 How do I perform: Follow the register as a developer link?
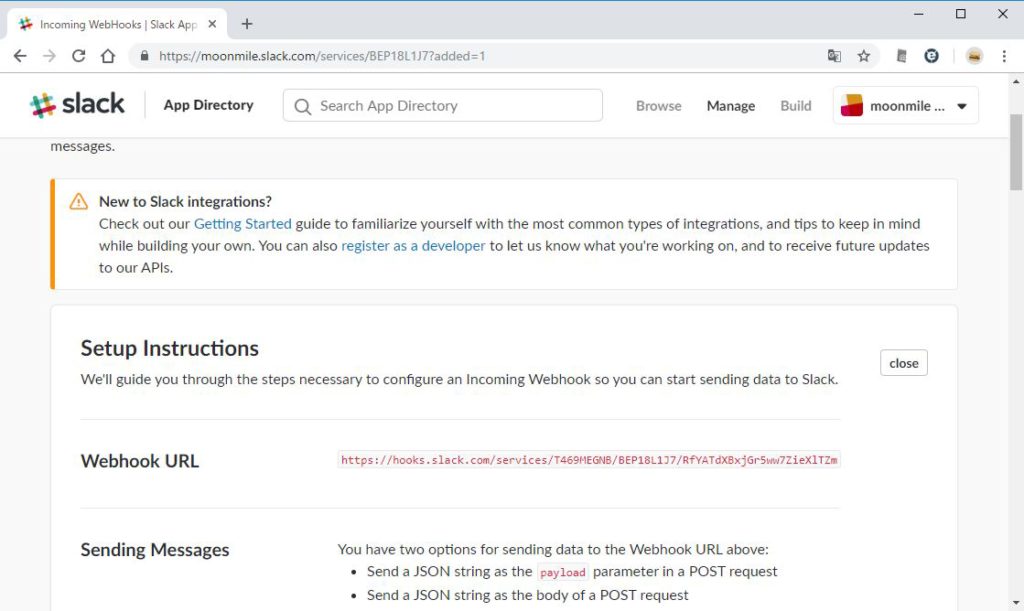click(x=413, y=246)
